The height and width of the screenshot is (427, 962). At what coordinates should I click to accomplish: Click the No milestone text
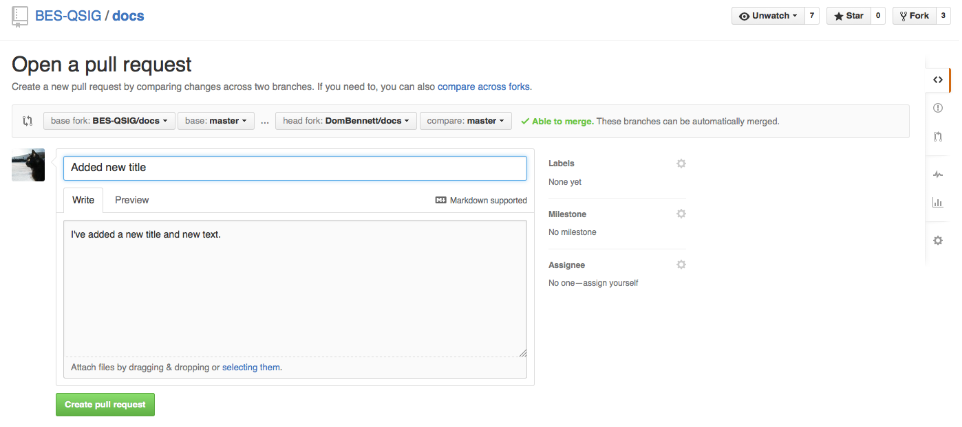(x=572, y=233)
